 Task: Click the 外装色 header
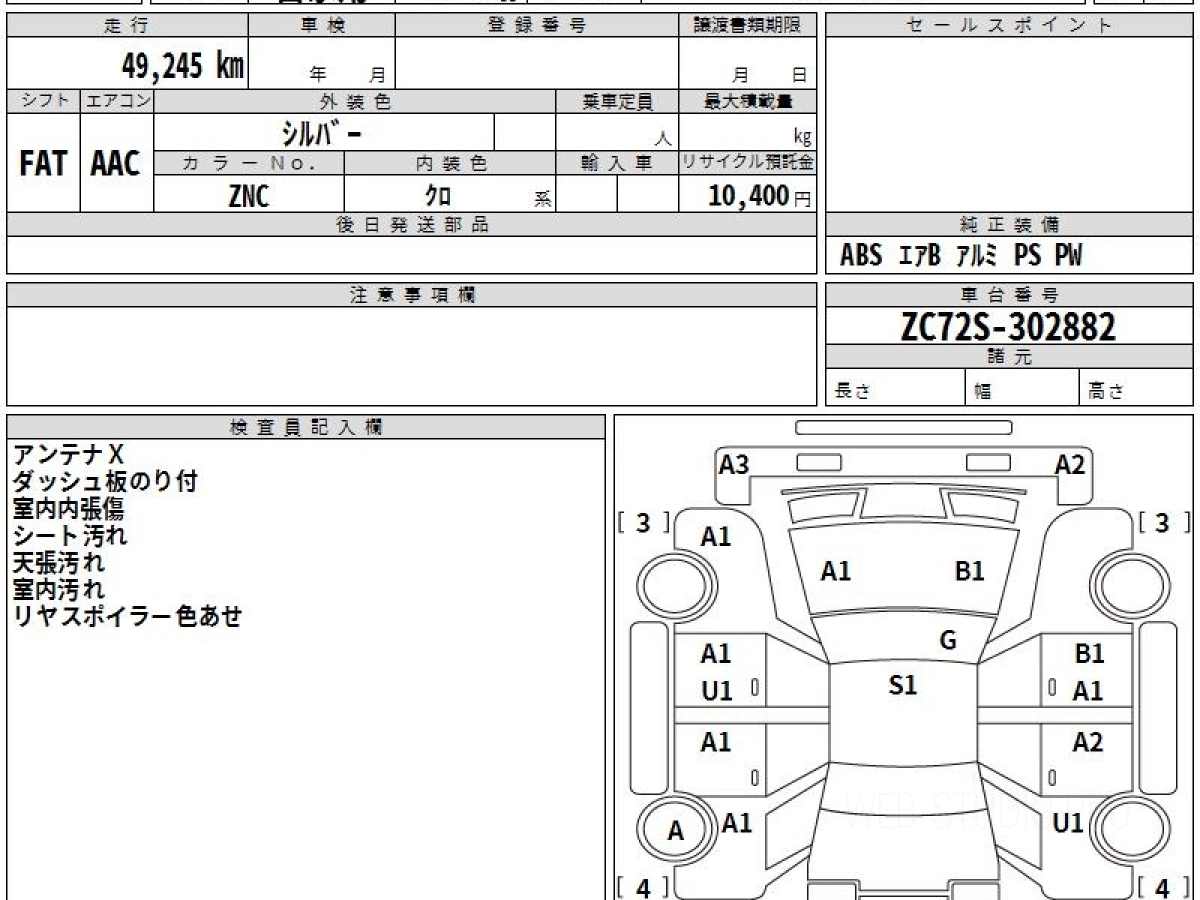coord(355,101)
